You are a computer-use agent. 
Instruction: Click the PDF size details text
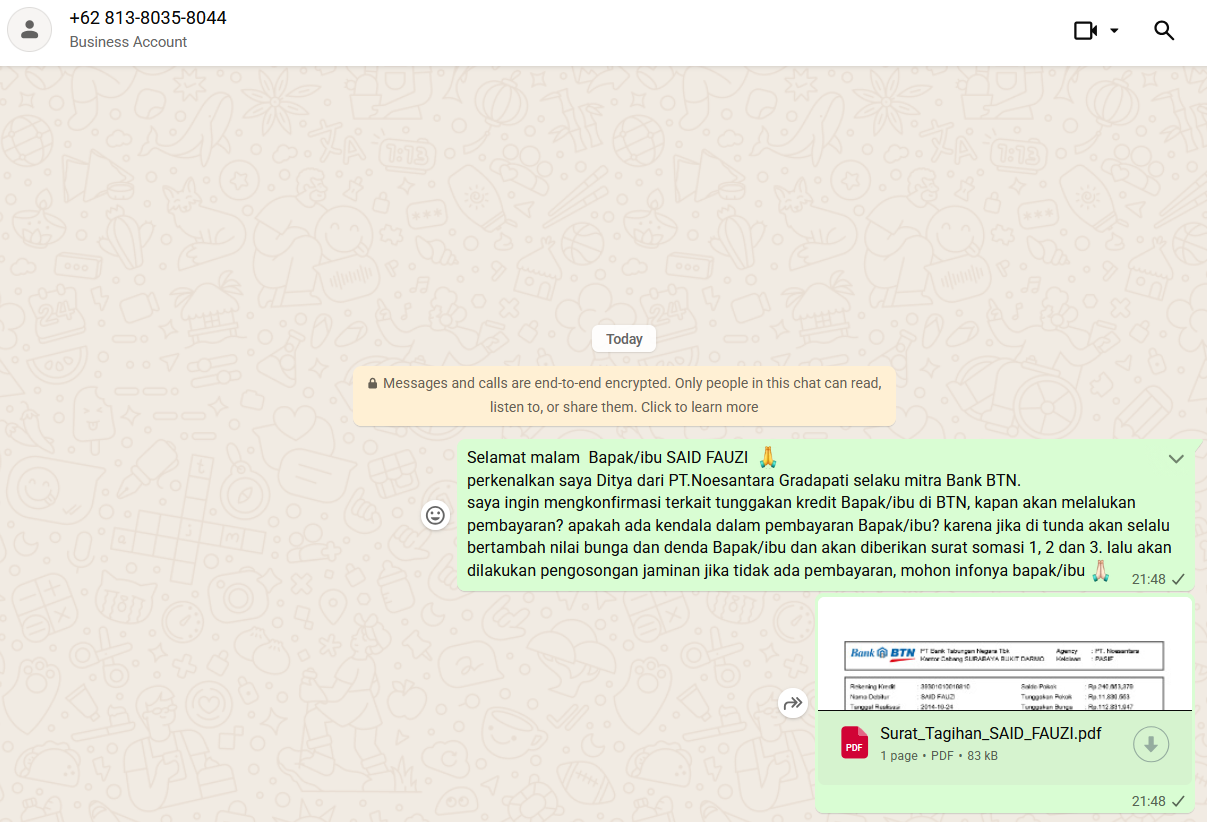pyautogui.click(x=939, y=756)
